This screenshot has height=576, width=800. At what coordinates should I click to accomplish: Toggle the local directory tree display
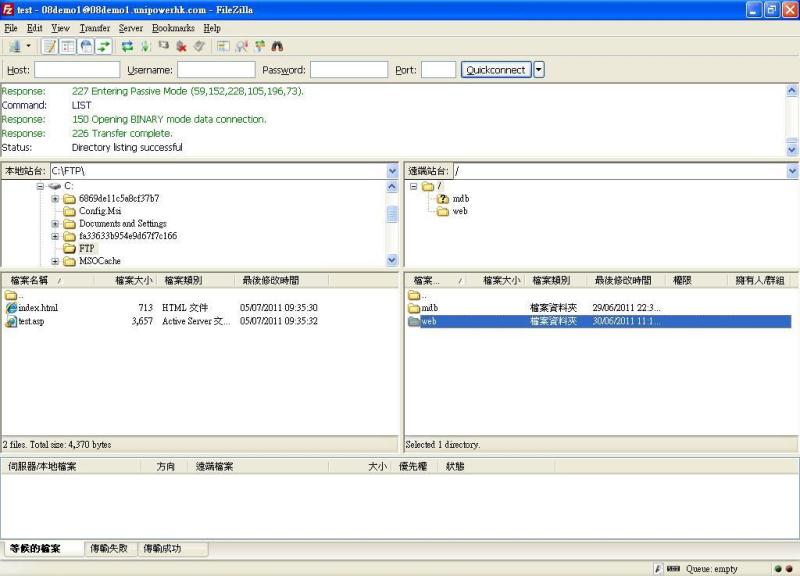click(68, 47)
